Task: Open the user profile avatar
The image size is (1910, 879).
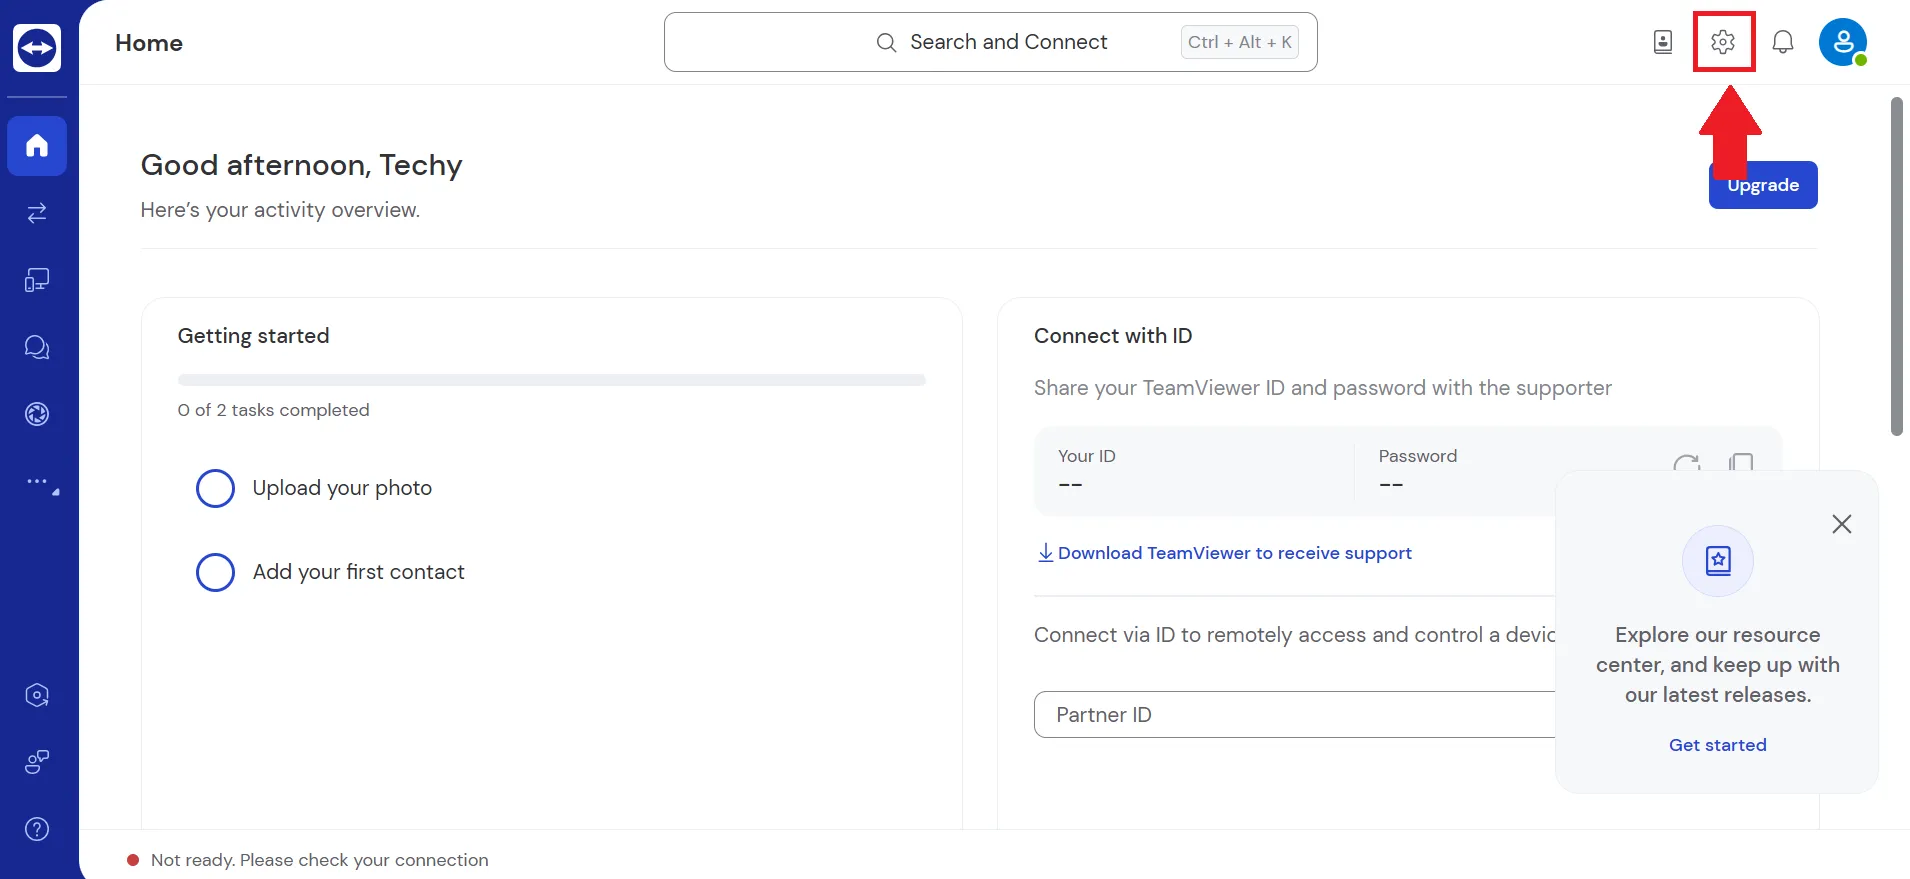Action: (x=1842, y=43)
